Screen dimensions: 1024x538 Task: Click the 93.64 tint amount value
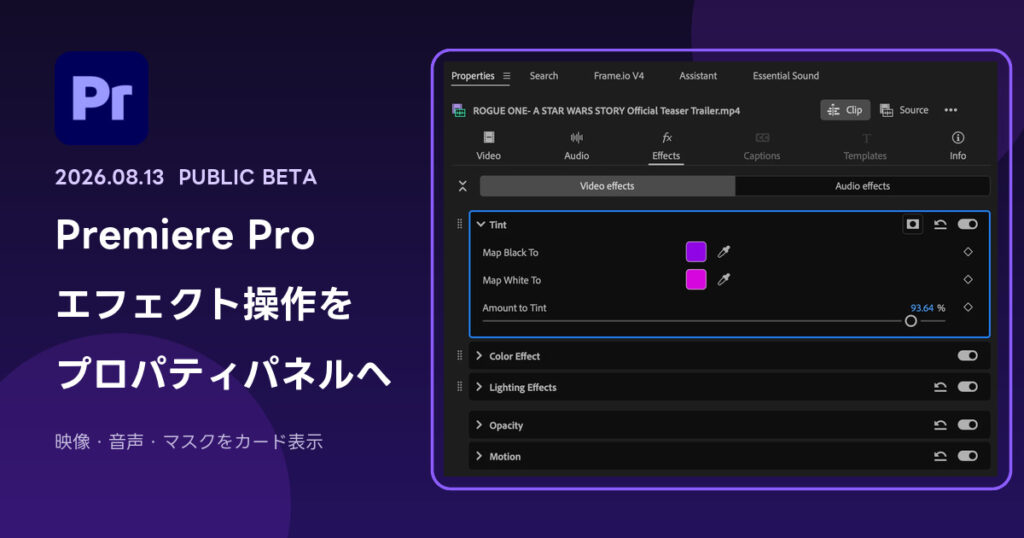[922, 308]
